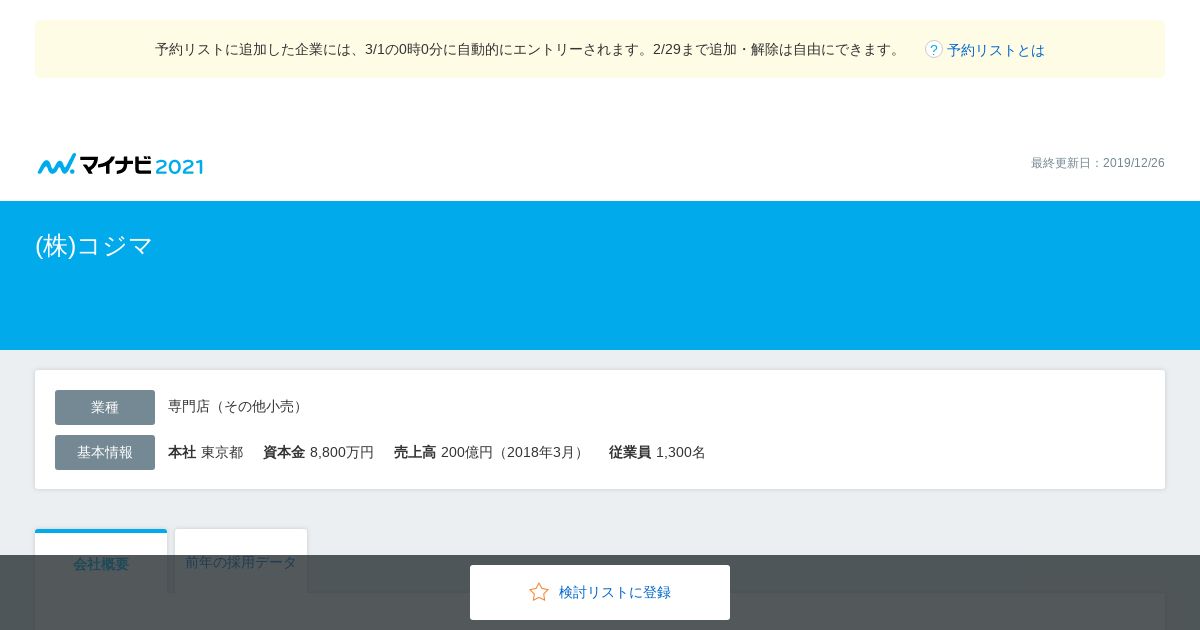Click the question mark help icon
The width and height of the screenshot is (1200, 630).
[x=934, y=49]
